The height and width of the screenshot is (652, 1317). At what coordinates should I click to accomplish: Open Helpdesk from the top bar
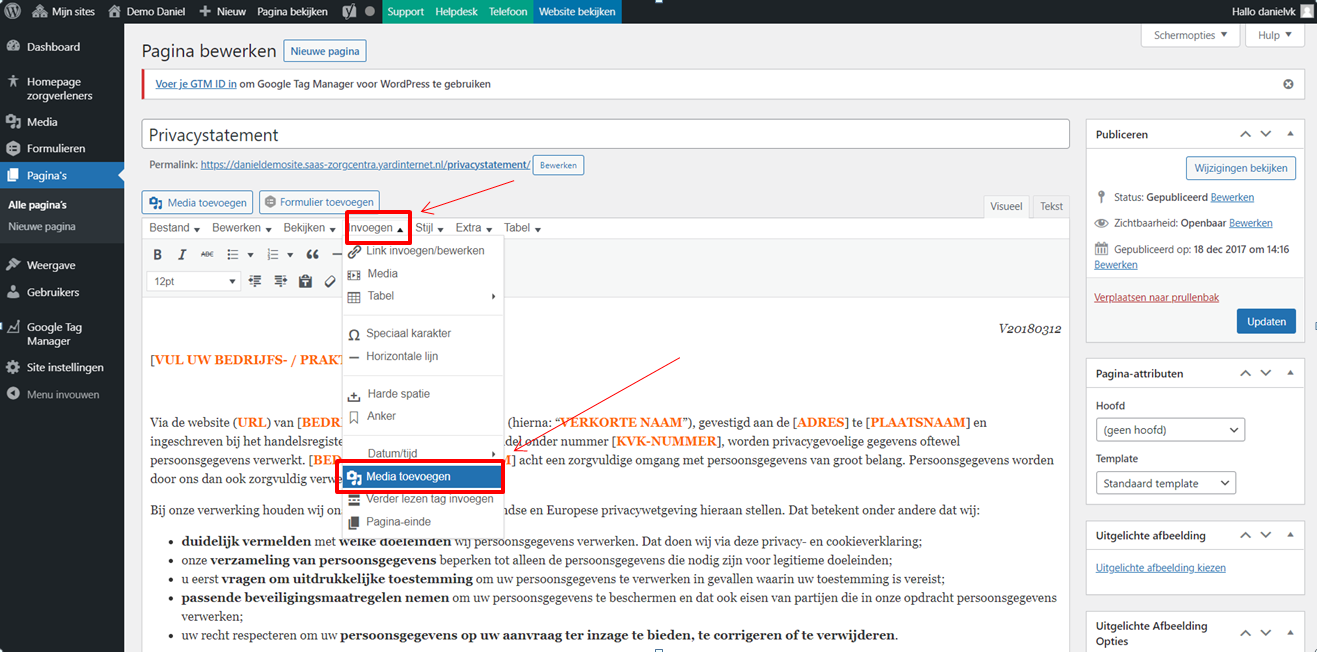pyautogui.click(x=456, y=11)
